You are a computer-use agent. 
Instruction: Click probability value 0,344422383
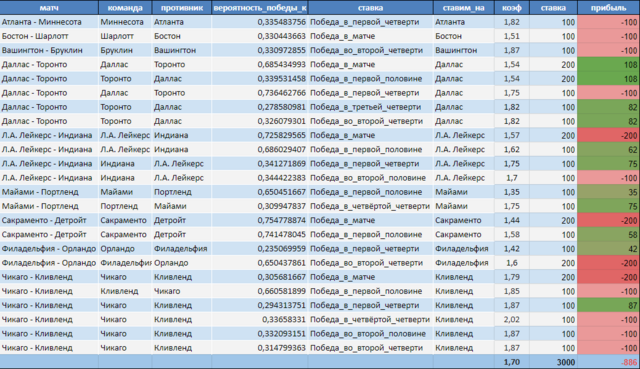(260, 178)
